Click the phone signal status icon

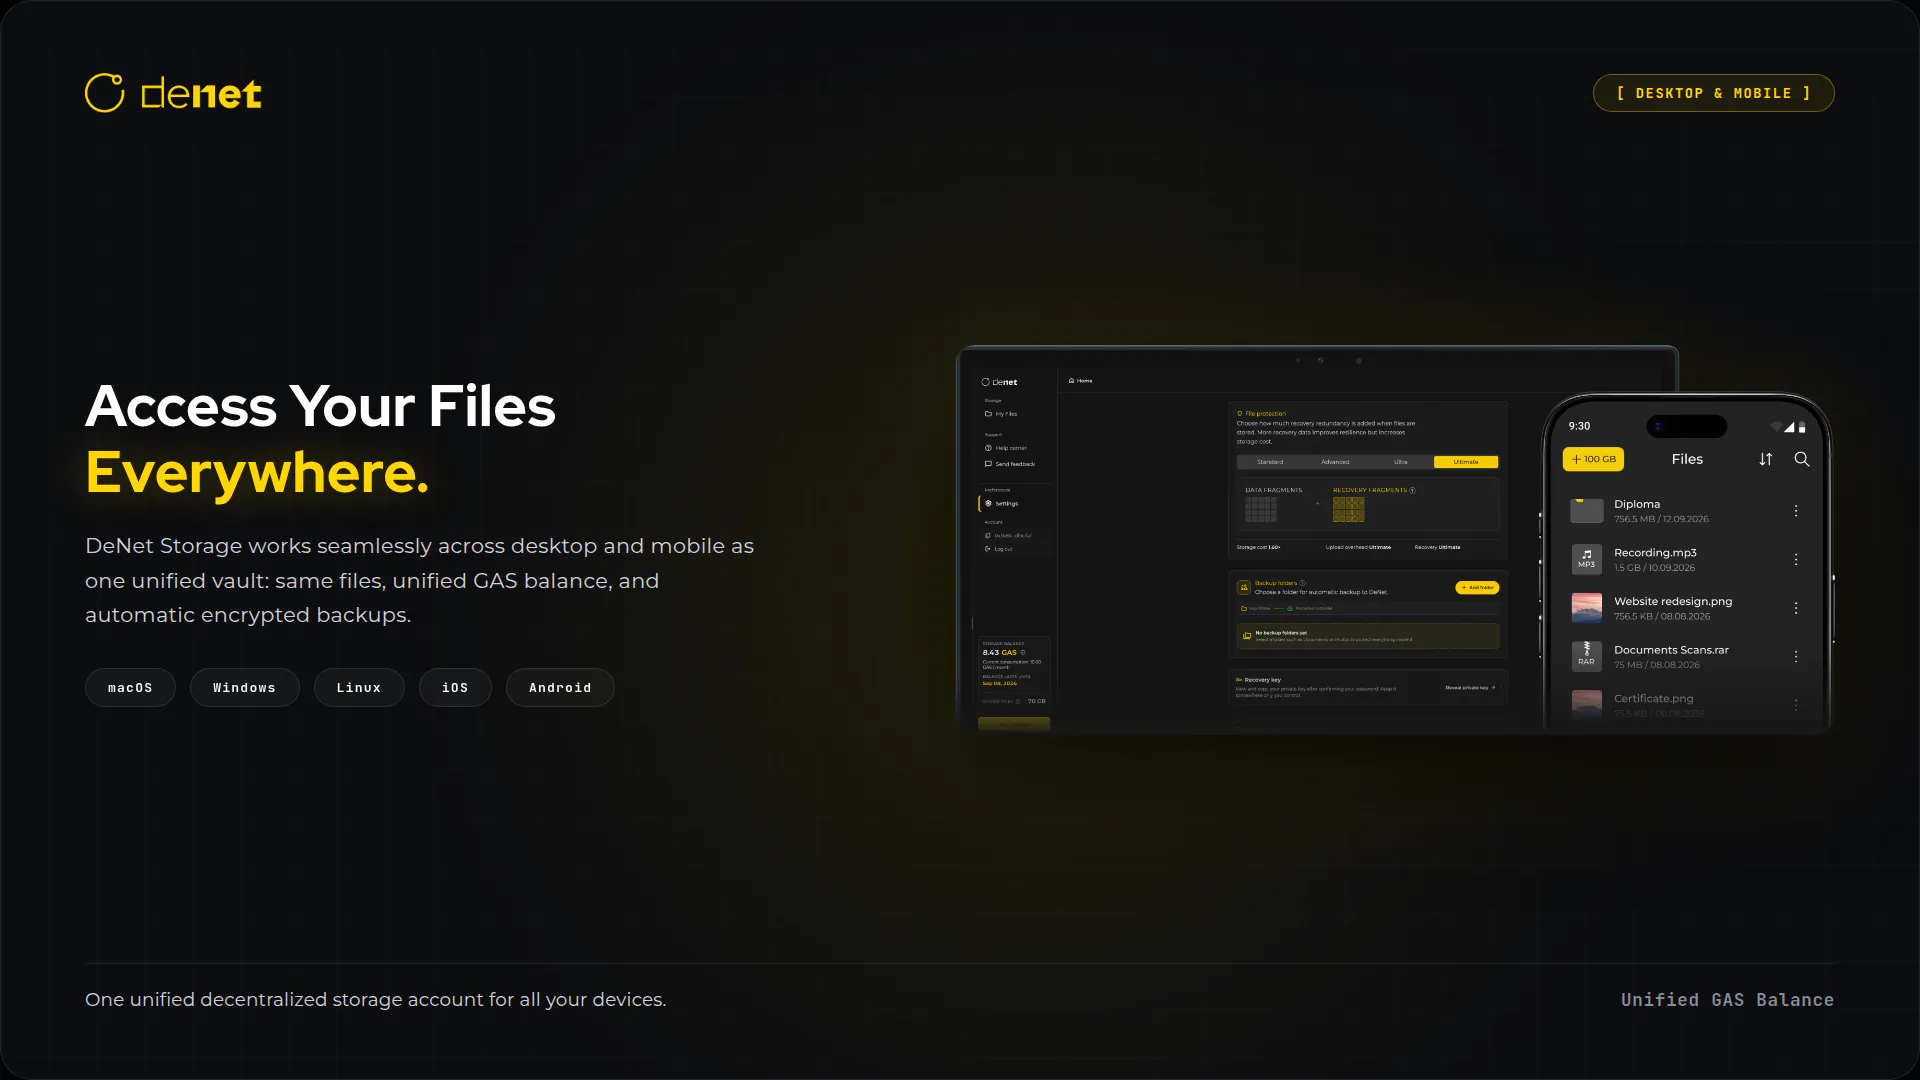pyautogui.click(x=1789, y=427)
